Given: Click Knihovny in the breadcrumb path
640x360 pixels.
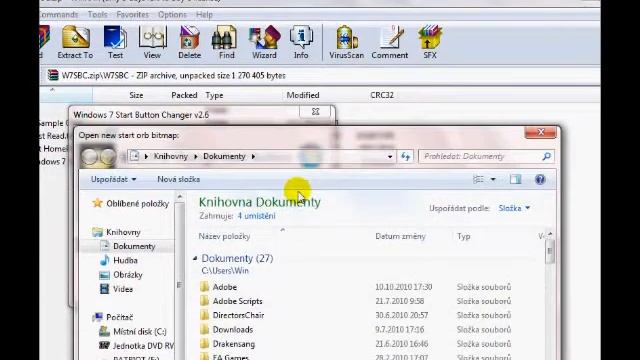Looking at the screenshot, I should (171, 156).
